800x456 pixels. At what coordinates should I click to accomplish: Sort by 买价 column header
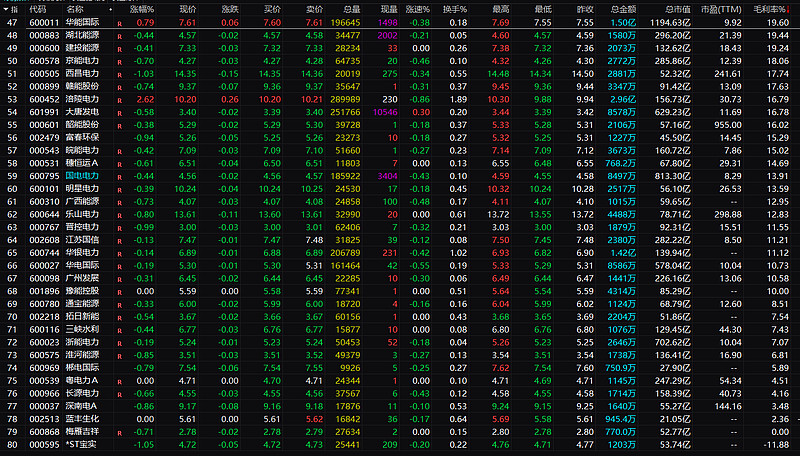point(272,9)
